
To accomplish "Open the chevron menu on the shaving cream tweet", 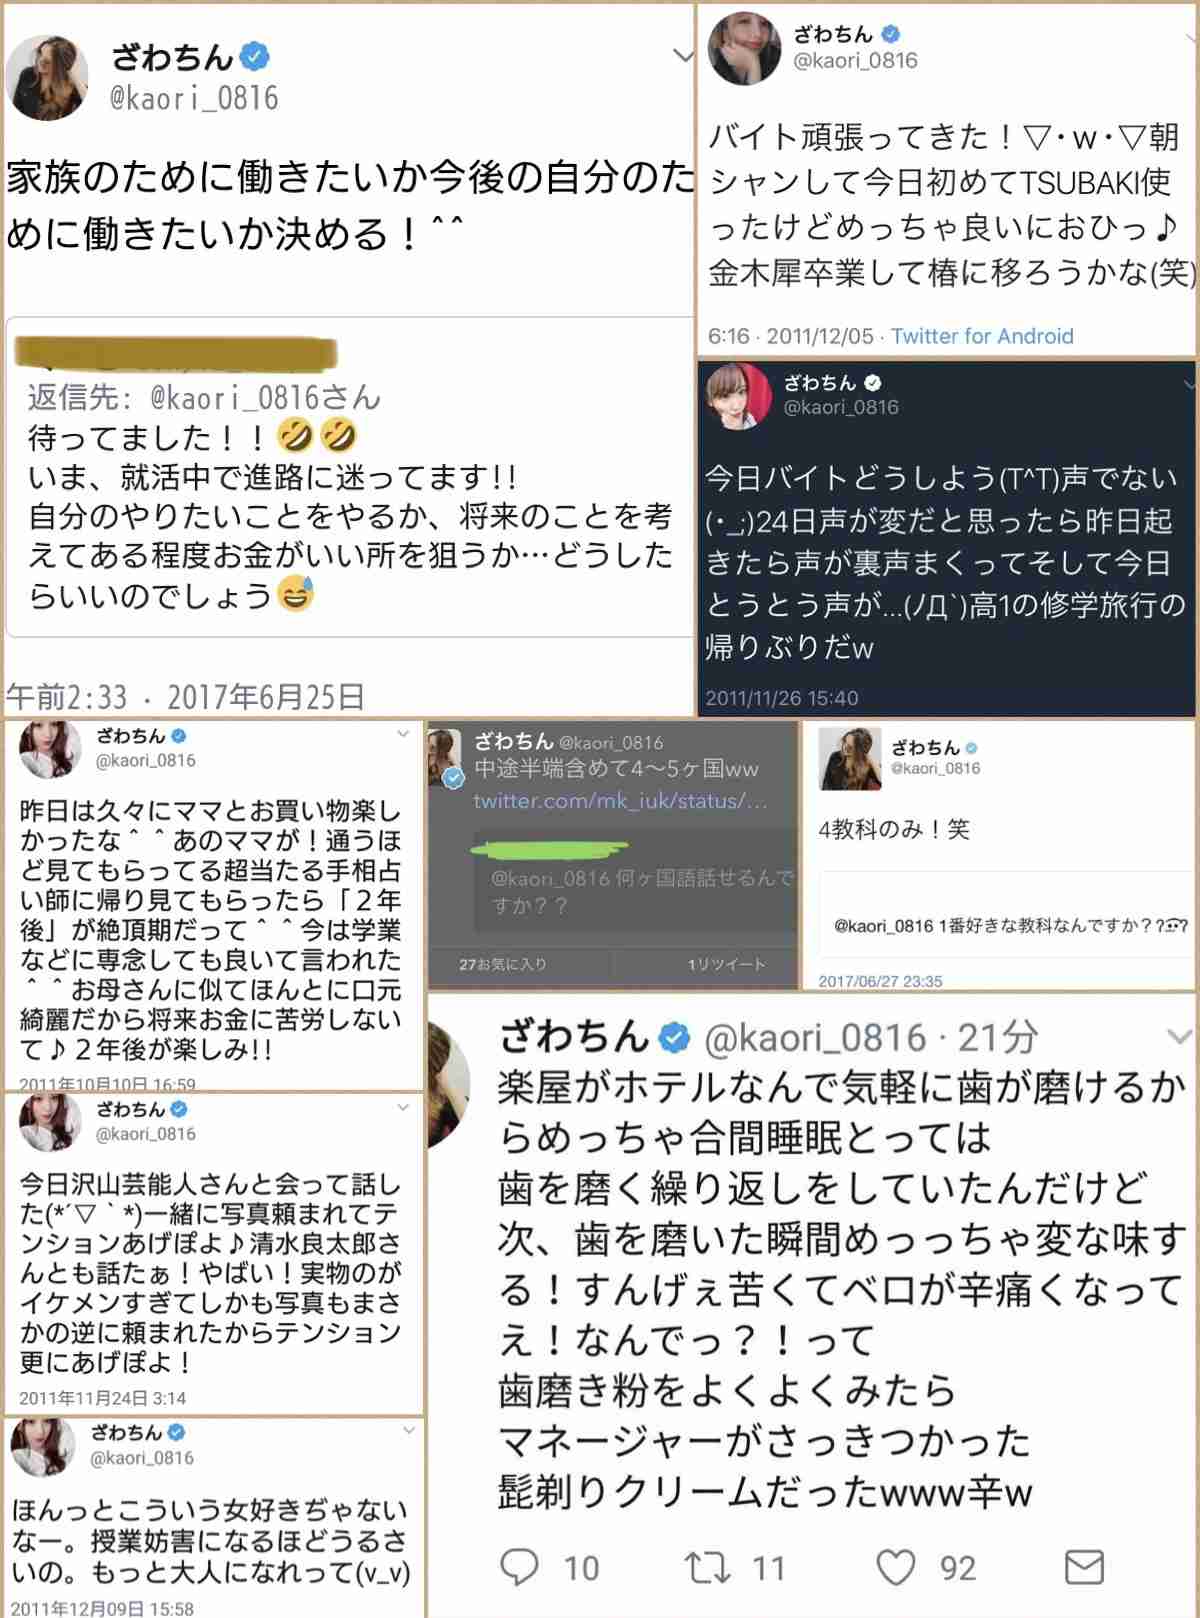I will click(1179, 1036).
